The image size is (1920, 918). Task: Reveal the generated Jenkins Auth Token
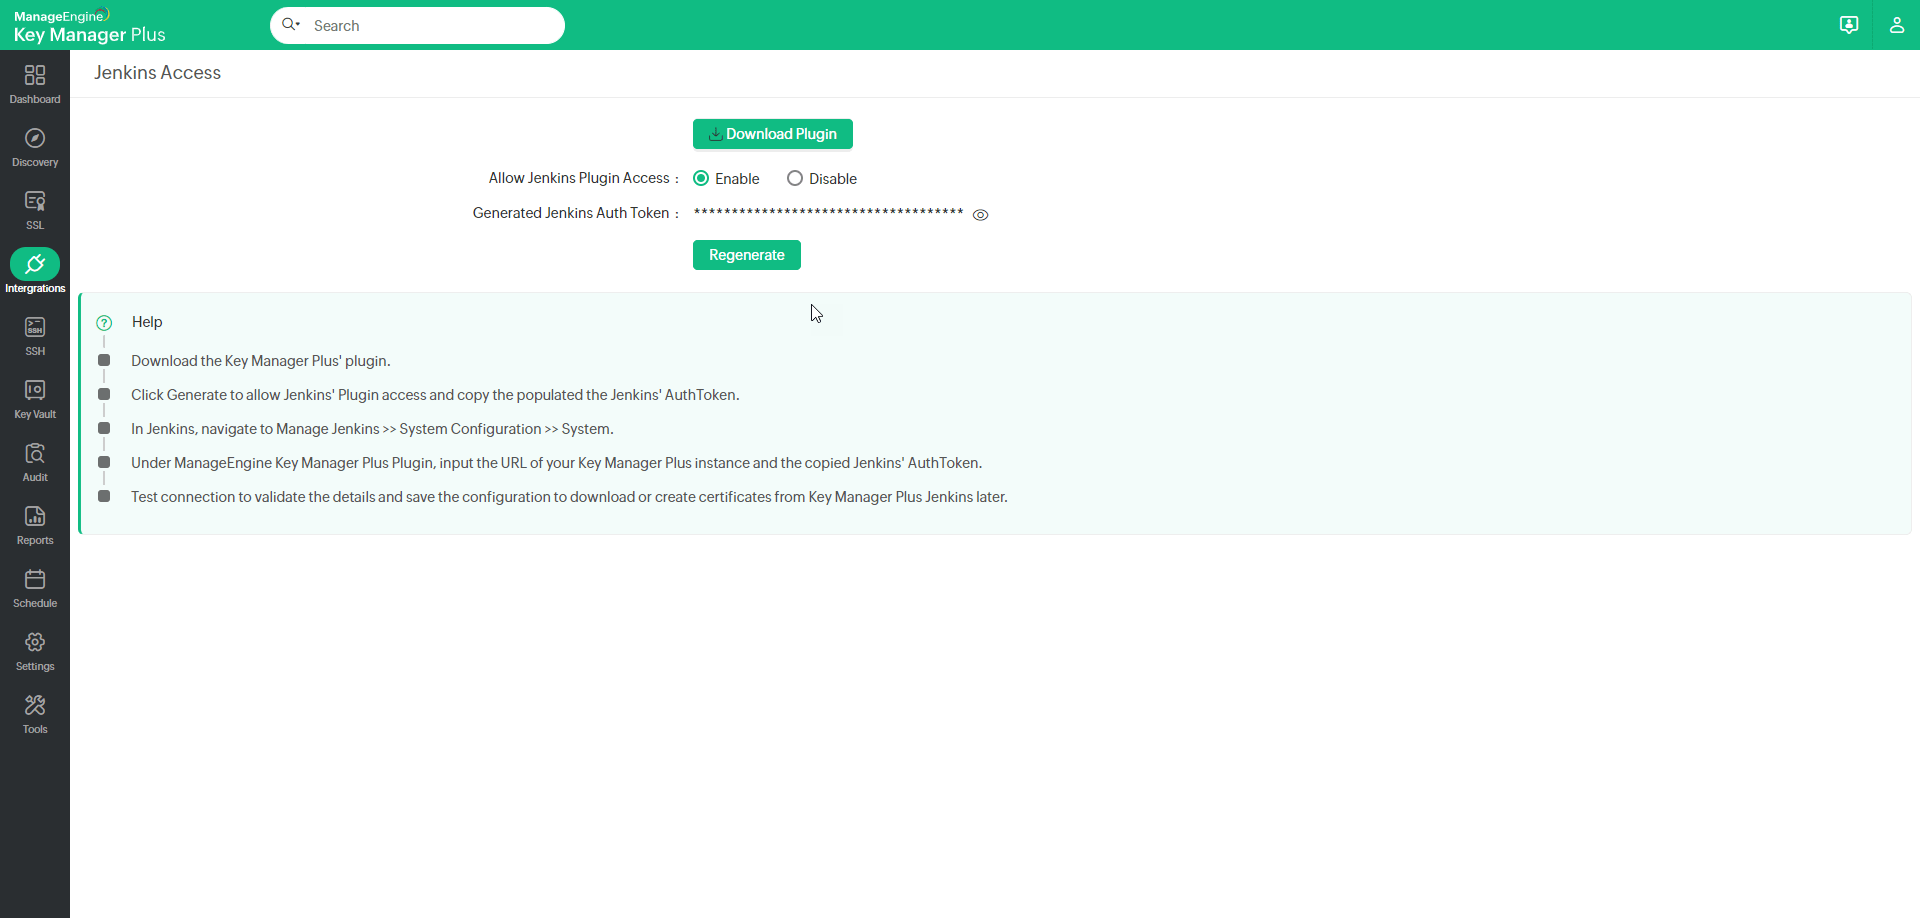(981, 214)
